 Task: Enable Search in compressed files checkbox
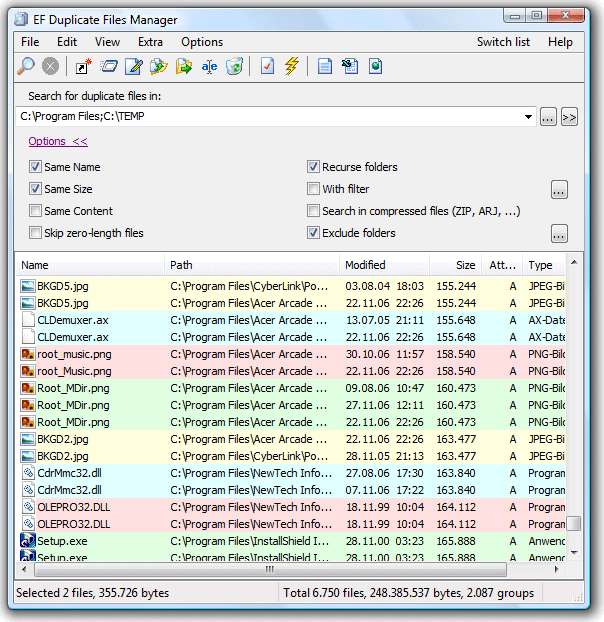click(314, 211)
